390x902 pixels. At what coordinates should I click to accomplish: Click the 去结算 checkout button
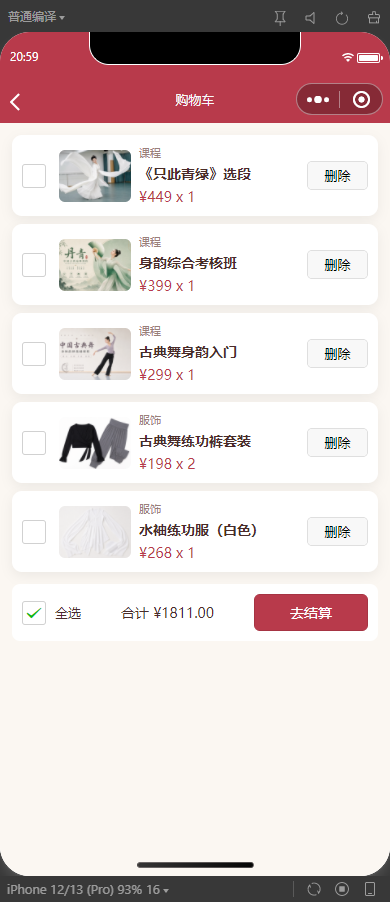[311, 613]
